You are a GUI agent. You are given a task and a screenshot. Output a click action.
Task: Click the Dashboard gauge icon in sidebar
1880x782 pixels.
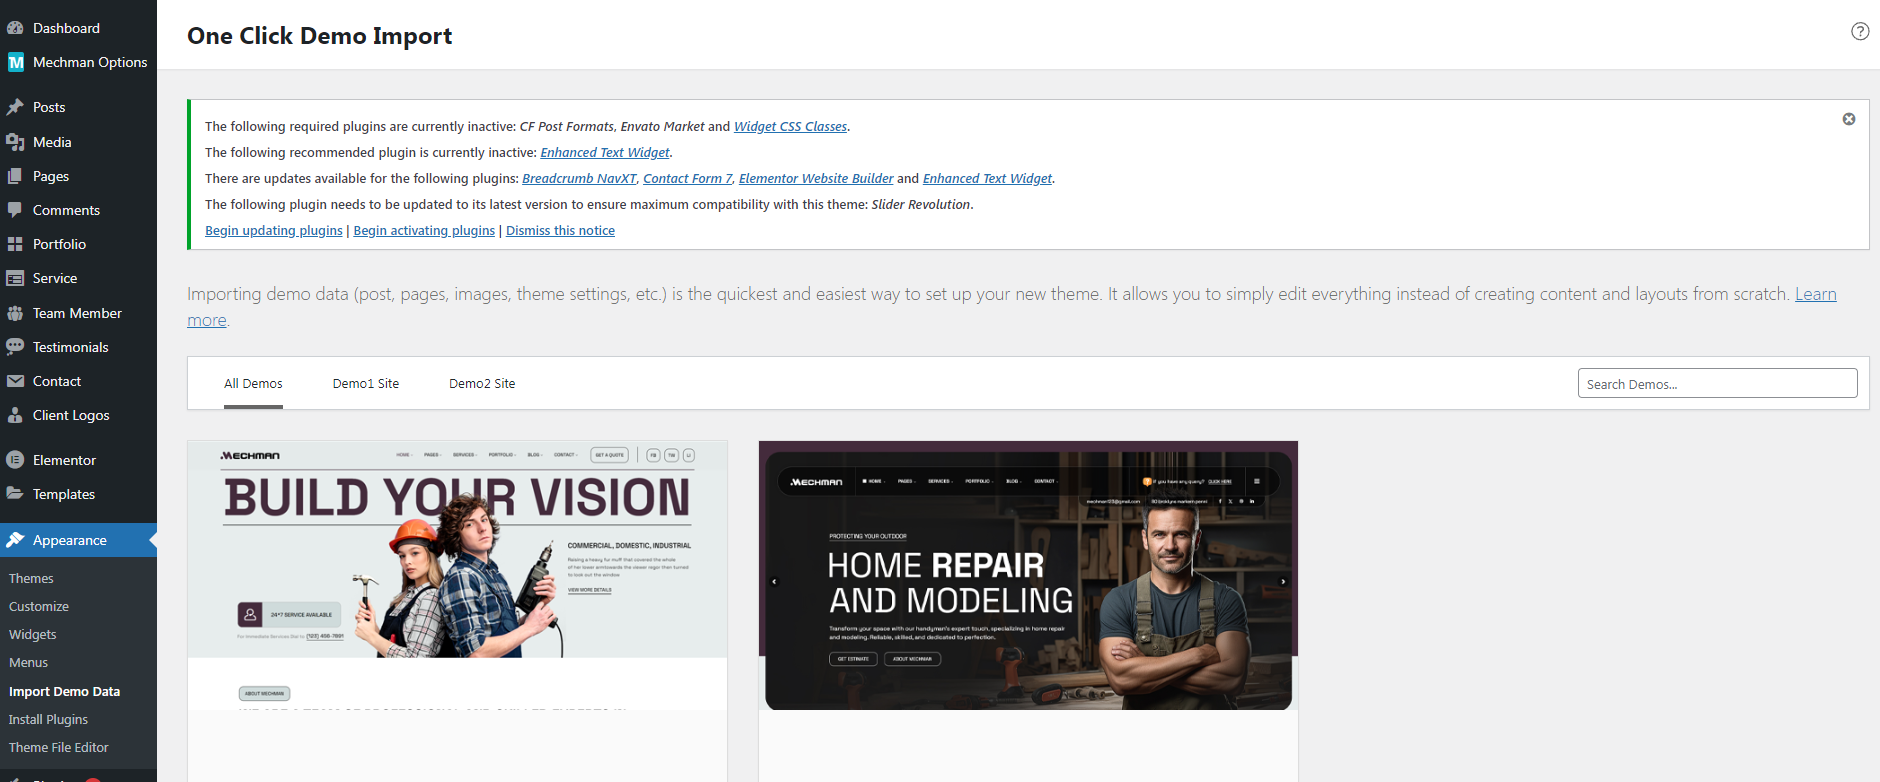(15, 28)
